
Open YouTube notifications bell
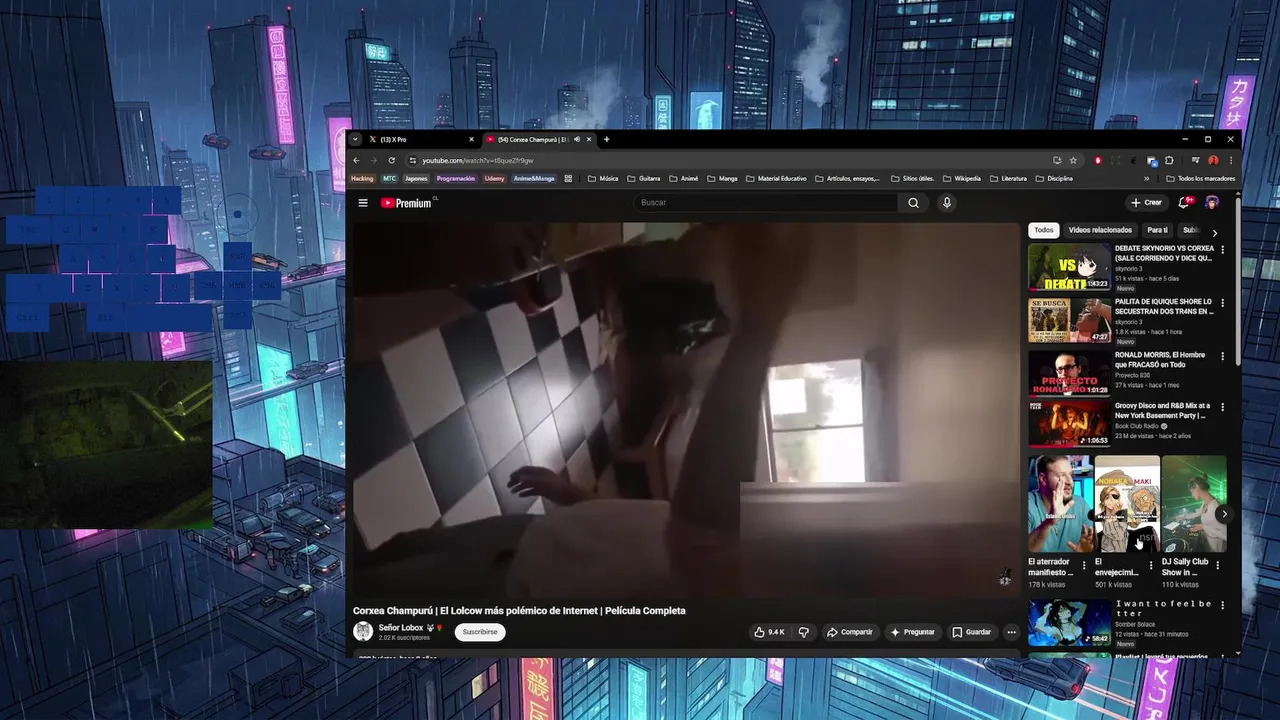point(1184,203)
